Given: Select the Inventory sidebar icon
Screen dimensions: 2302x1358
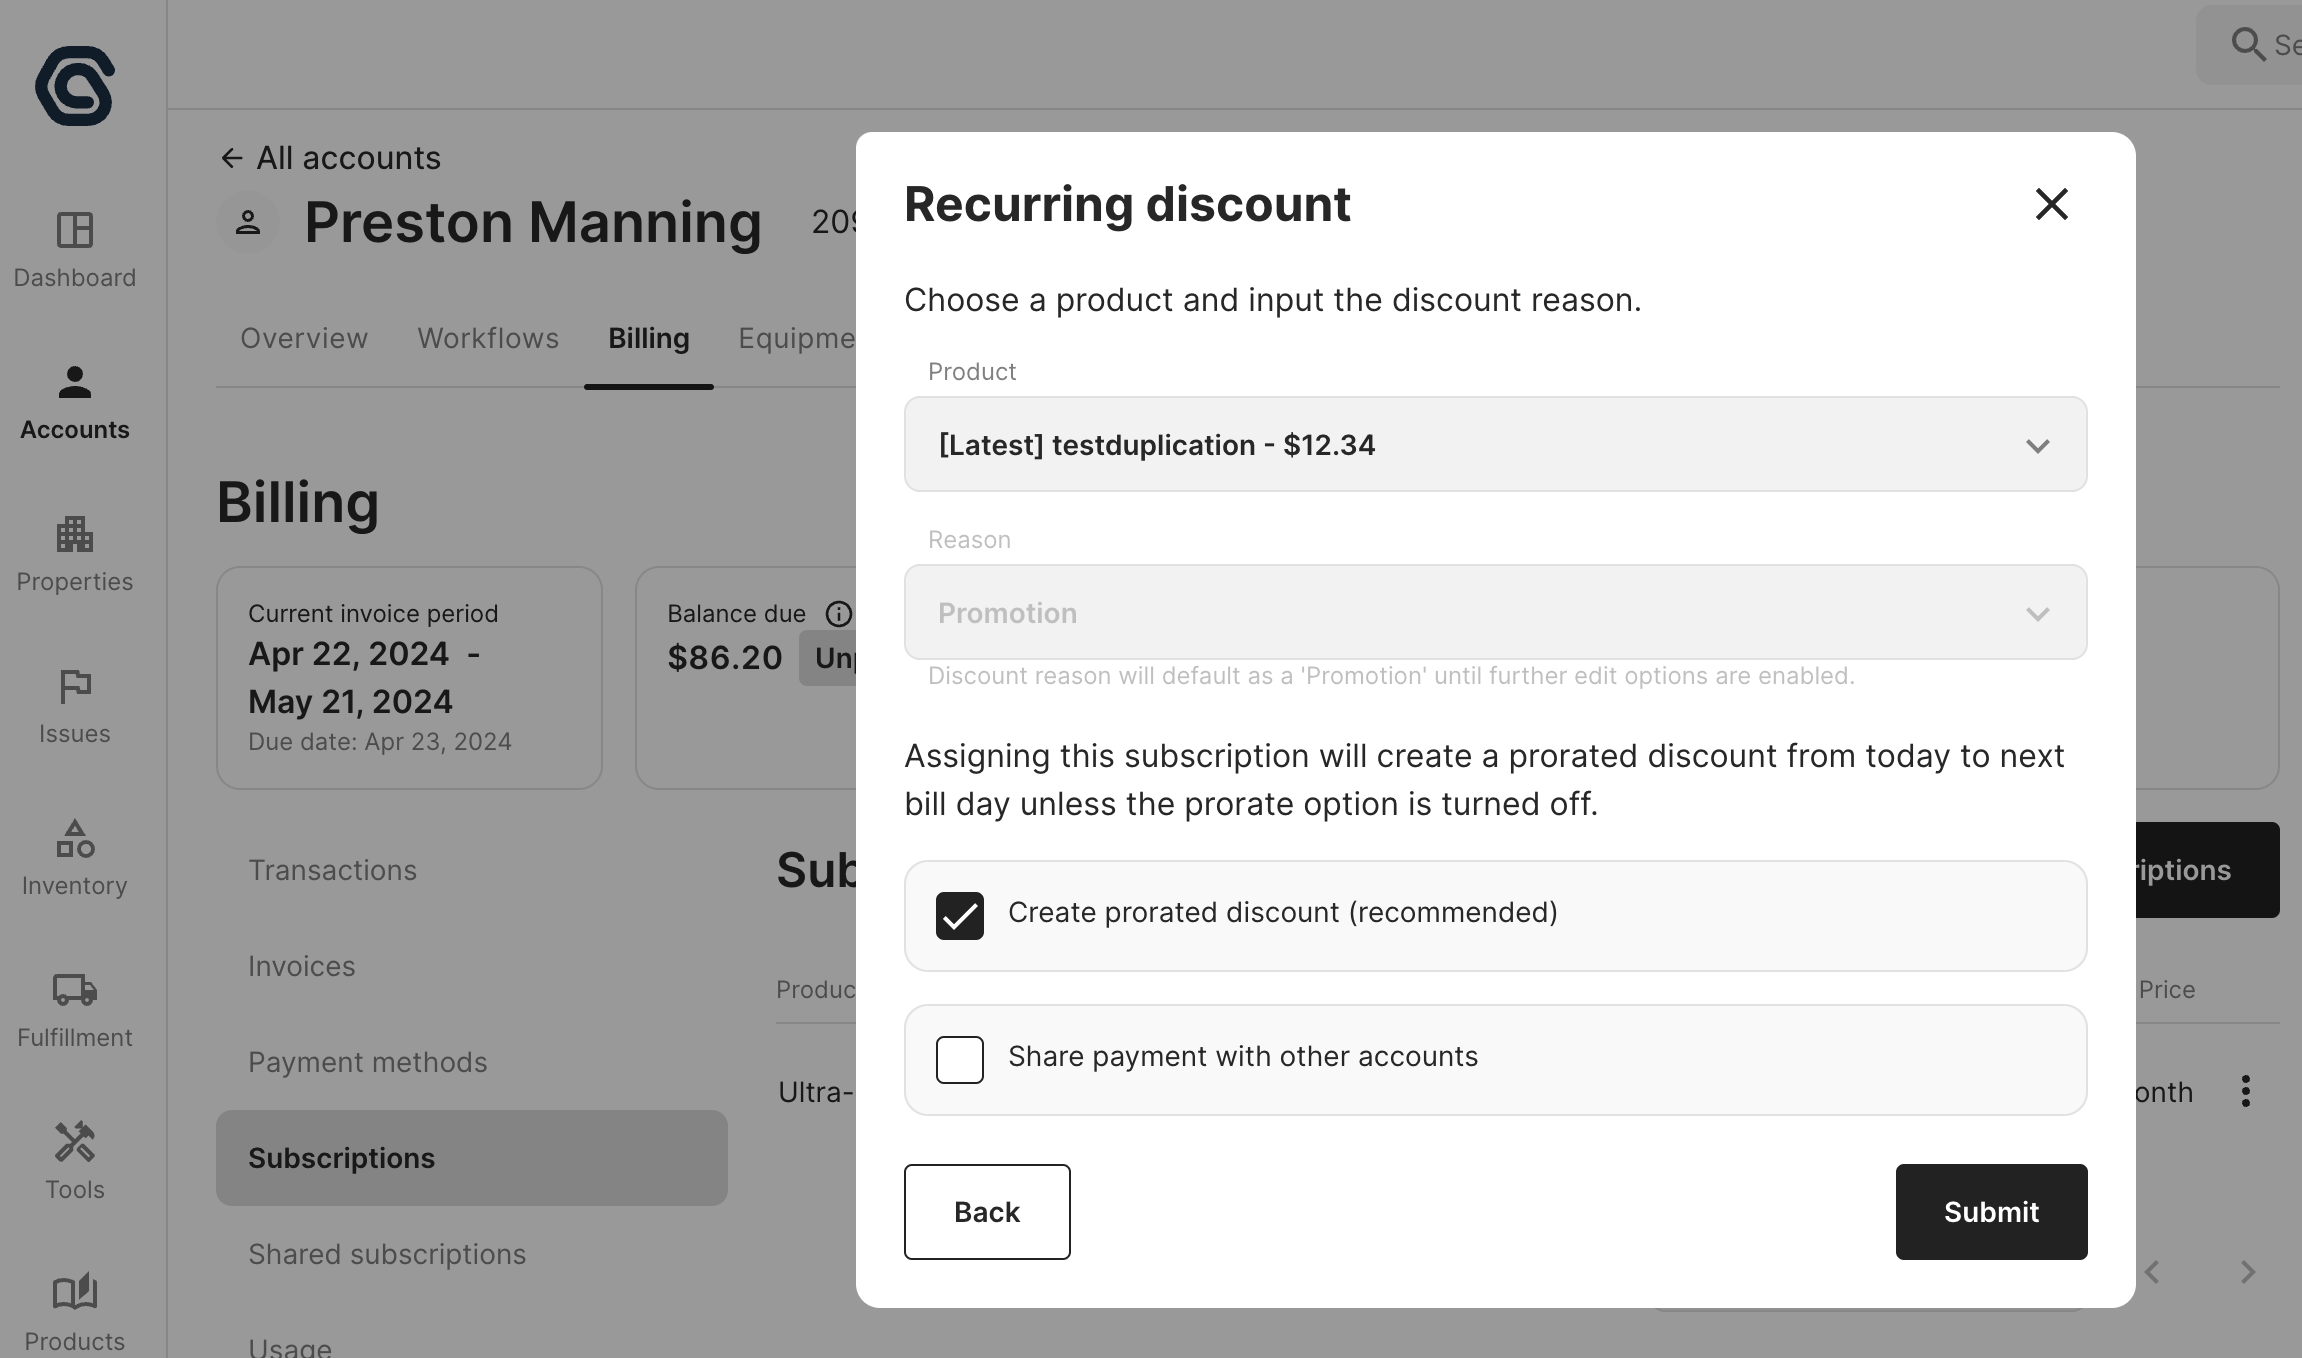Looking at the screenshot, I should (75, 839).
